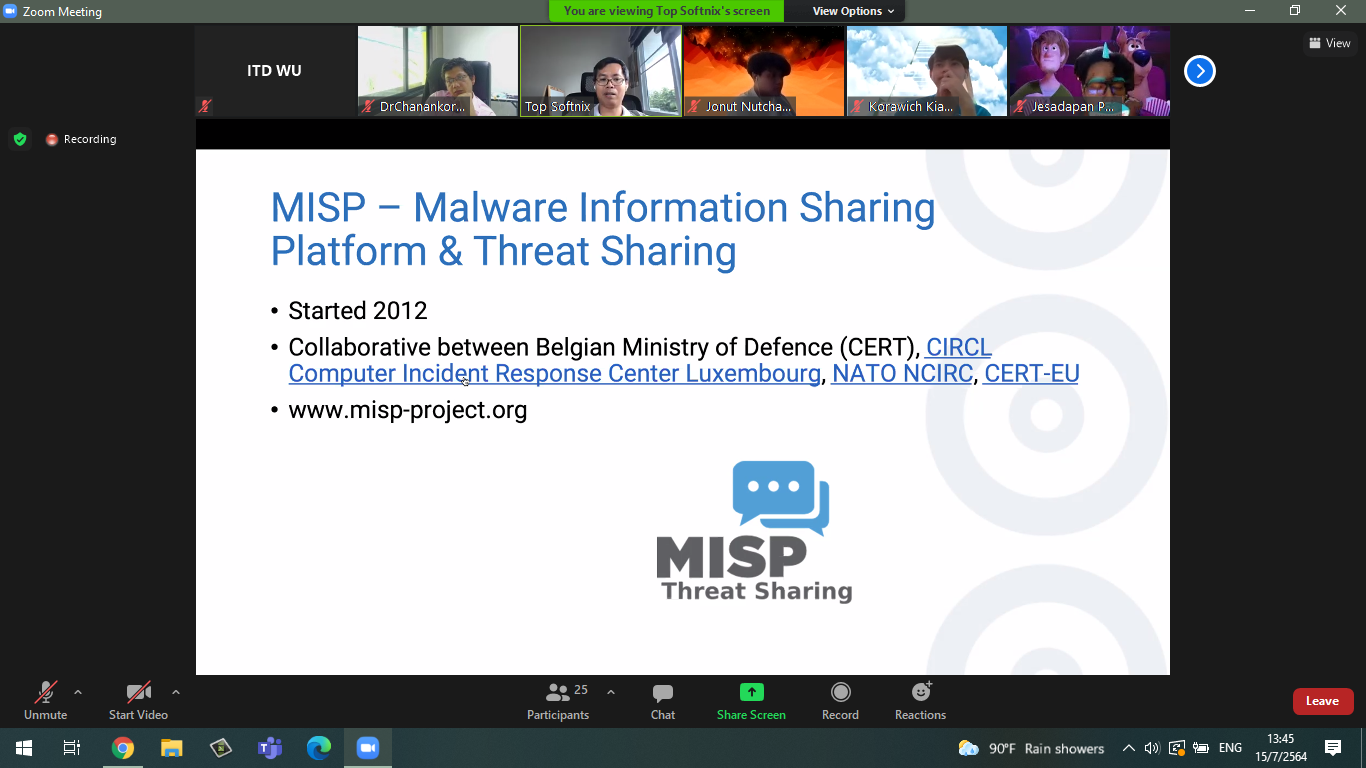The width and height of the screenshot is (1366, 768).
Task: Show next participants with blue arrow
Action: (1199, 71)
